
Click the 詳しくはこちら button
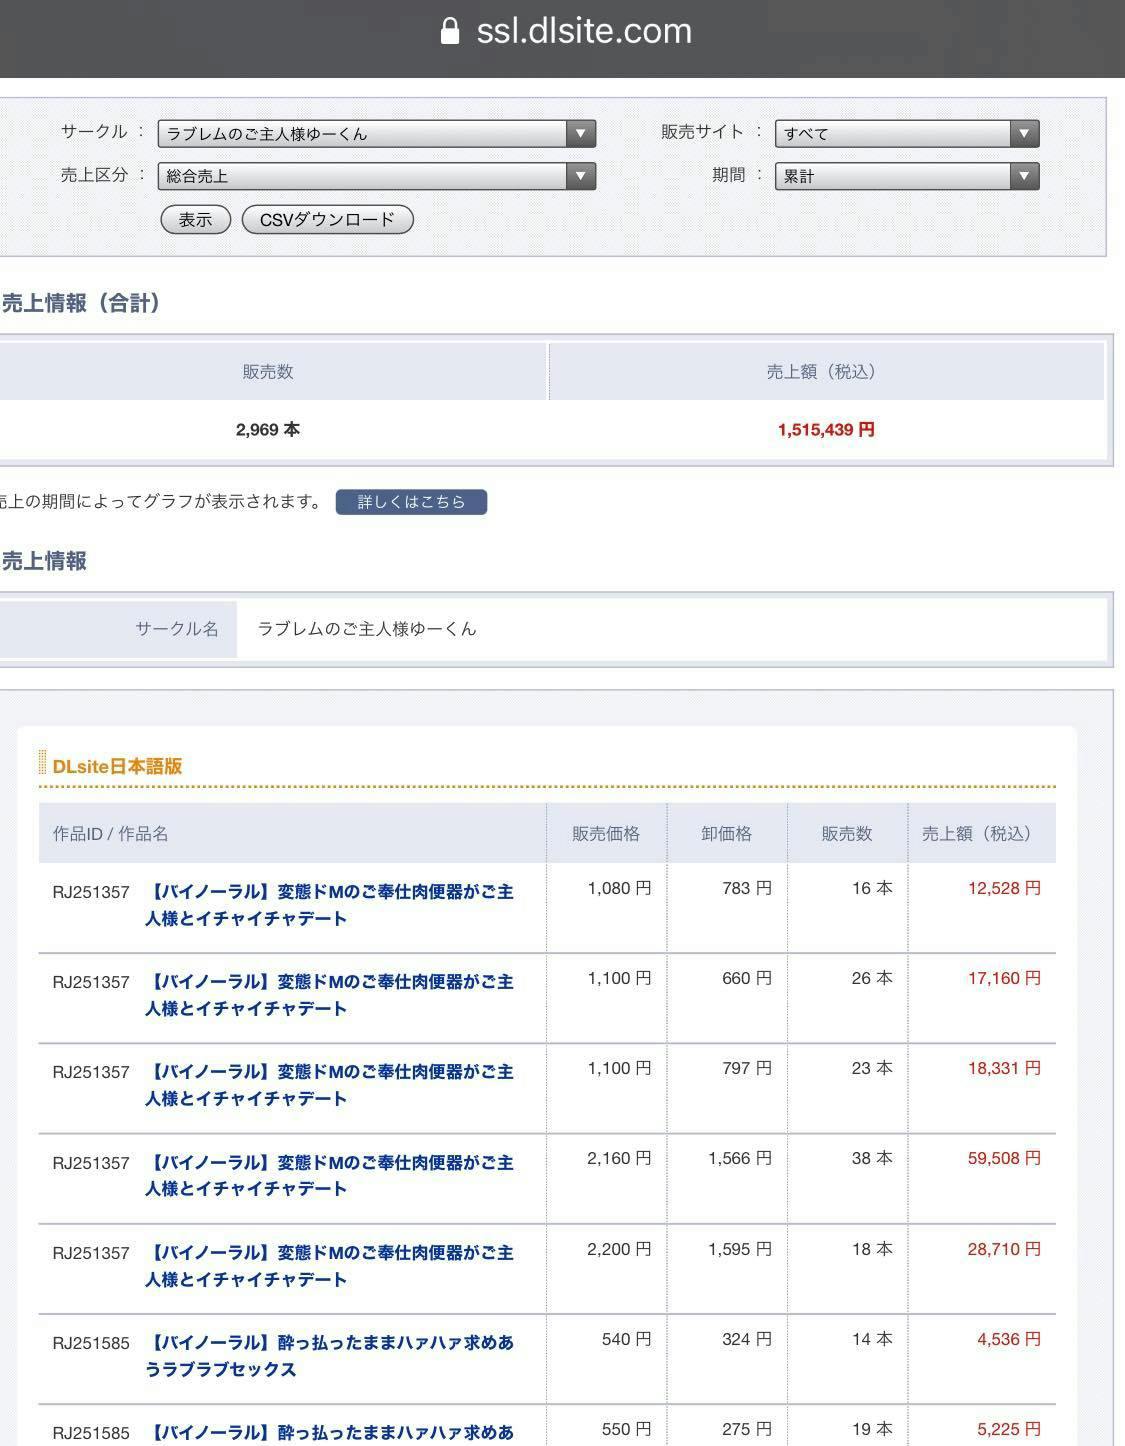point(411,502)
